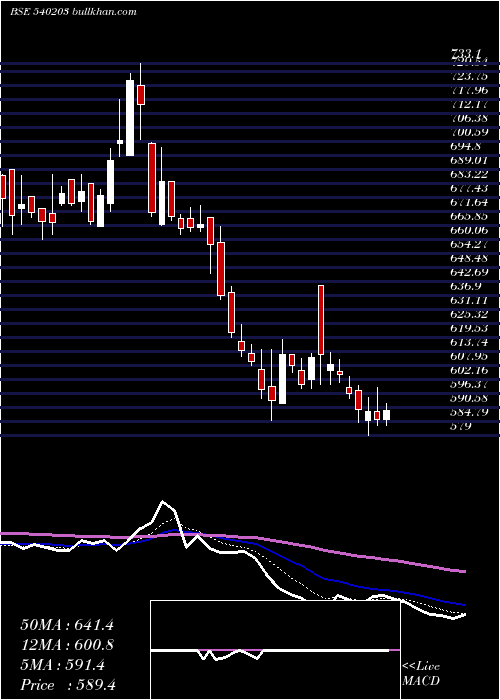
Task: Click the 671.64 price label
Action: (x=469, y=202)
